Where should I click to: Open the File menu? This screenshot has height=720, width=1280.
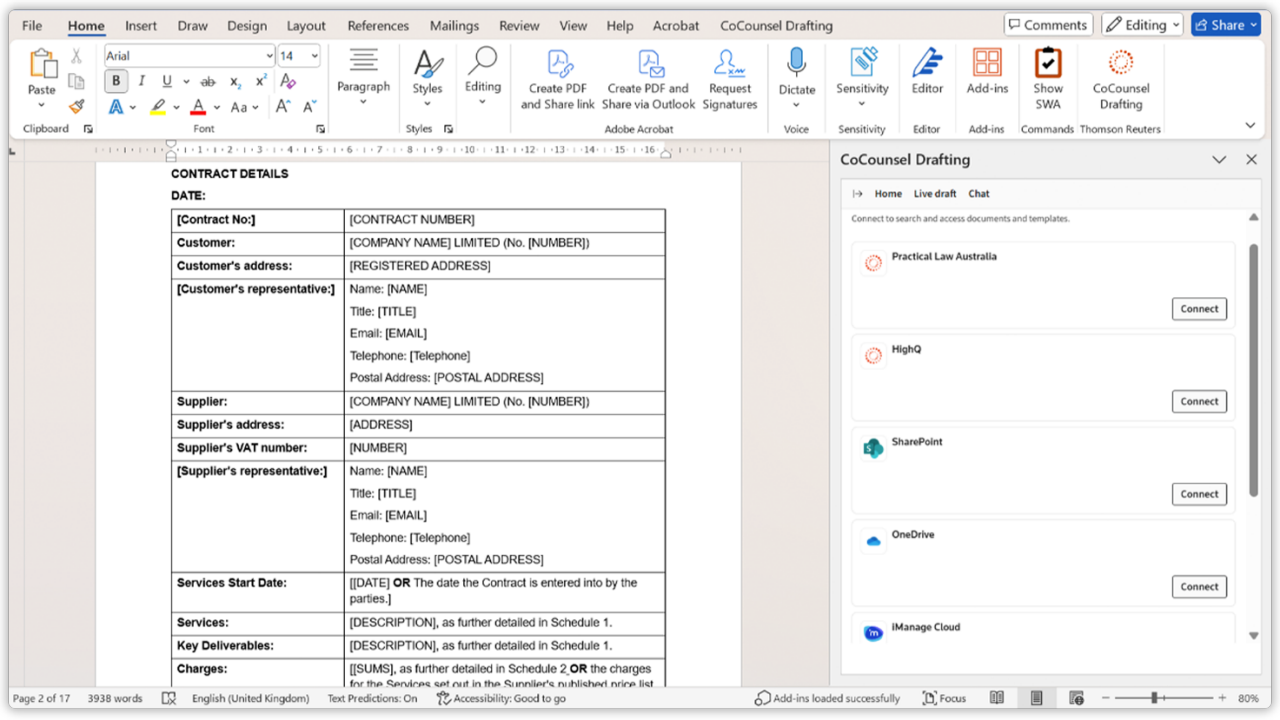[32, 26]
